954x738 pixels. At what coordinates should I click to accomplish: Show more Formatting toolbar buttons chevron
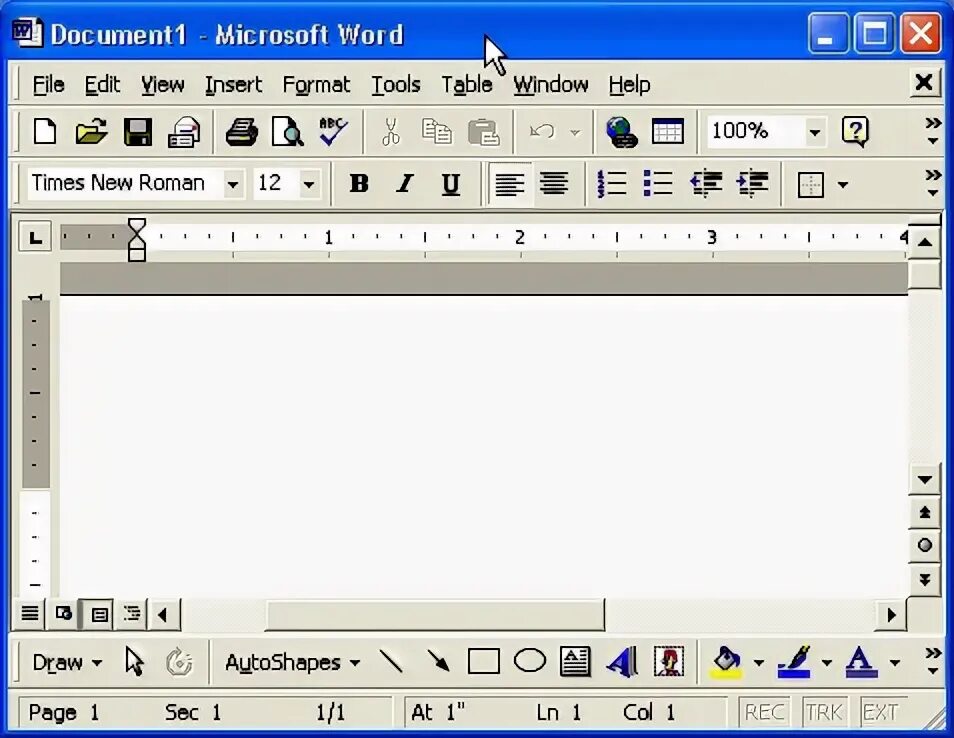933,184
